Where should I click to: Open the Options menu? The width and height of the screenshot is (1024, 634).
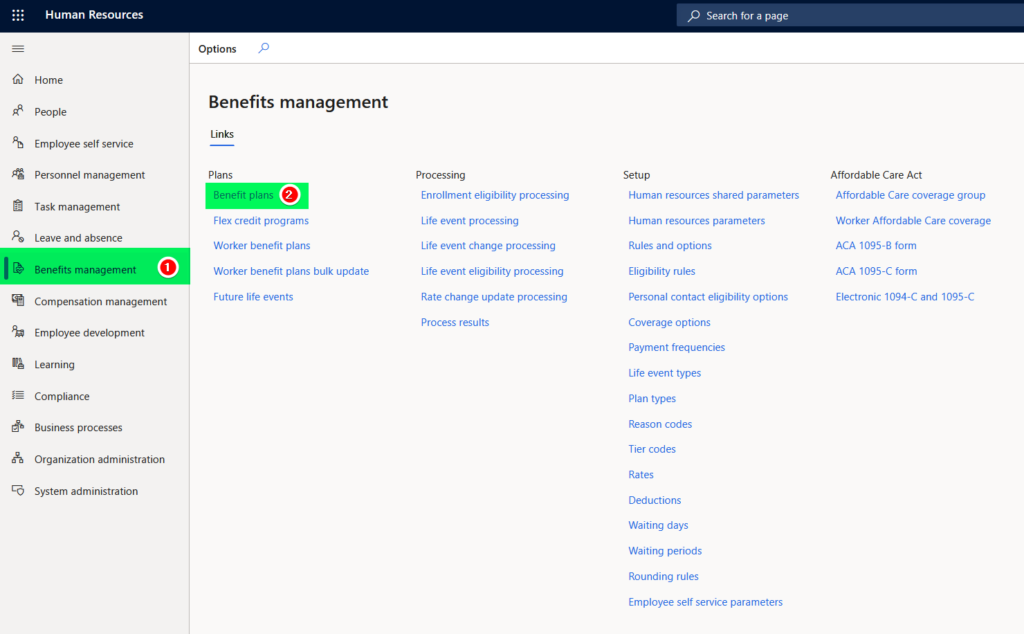point(217,49)
